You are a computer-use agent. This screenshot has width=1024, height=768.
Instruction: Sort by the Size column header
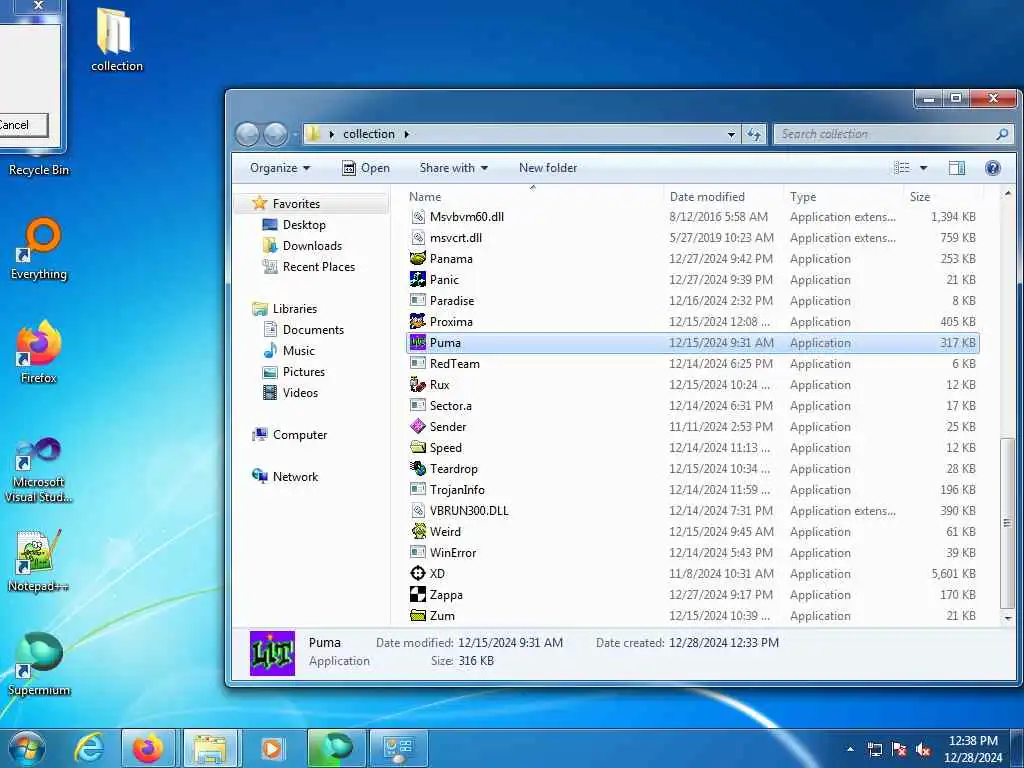[943, 197]
